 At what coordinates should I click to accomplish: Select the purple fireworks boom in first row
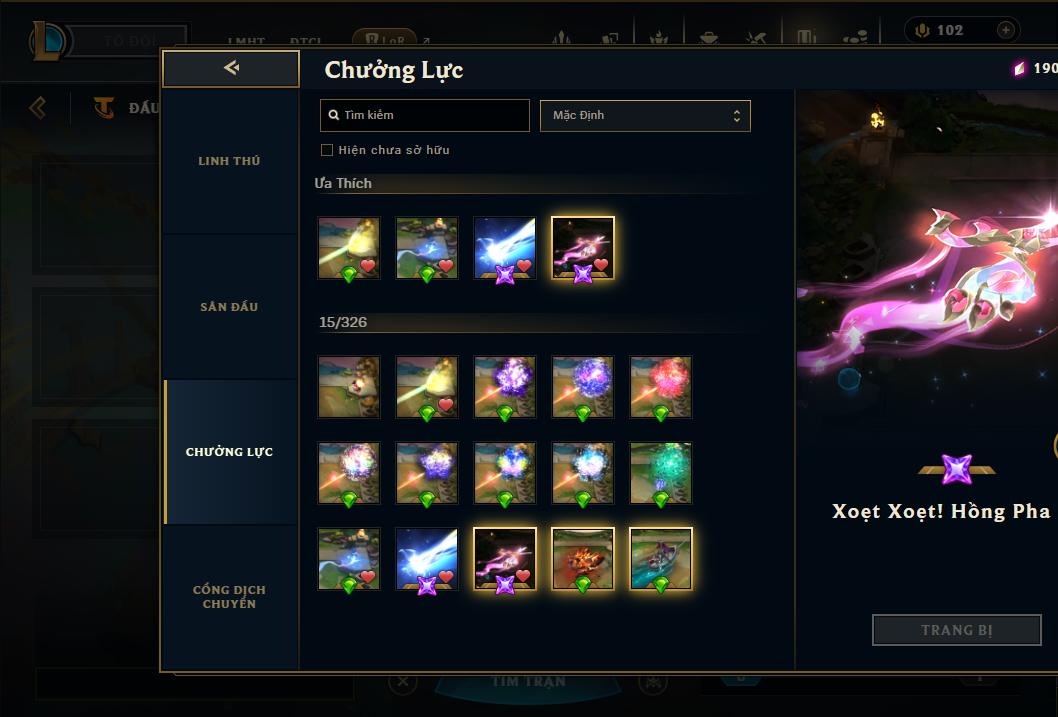pyautogui.click(x=505, y=387)
